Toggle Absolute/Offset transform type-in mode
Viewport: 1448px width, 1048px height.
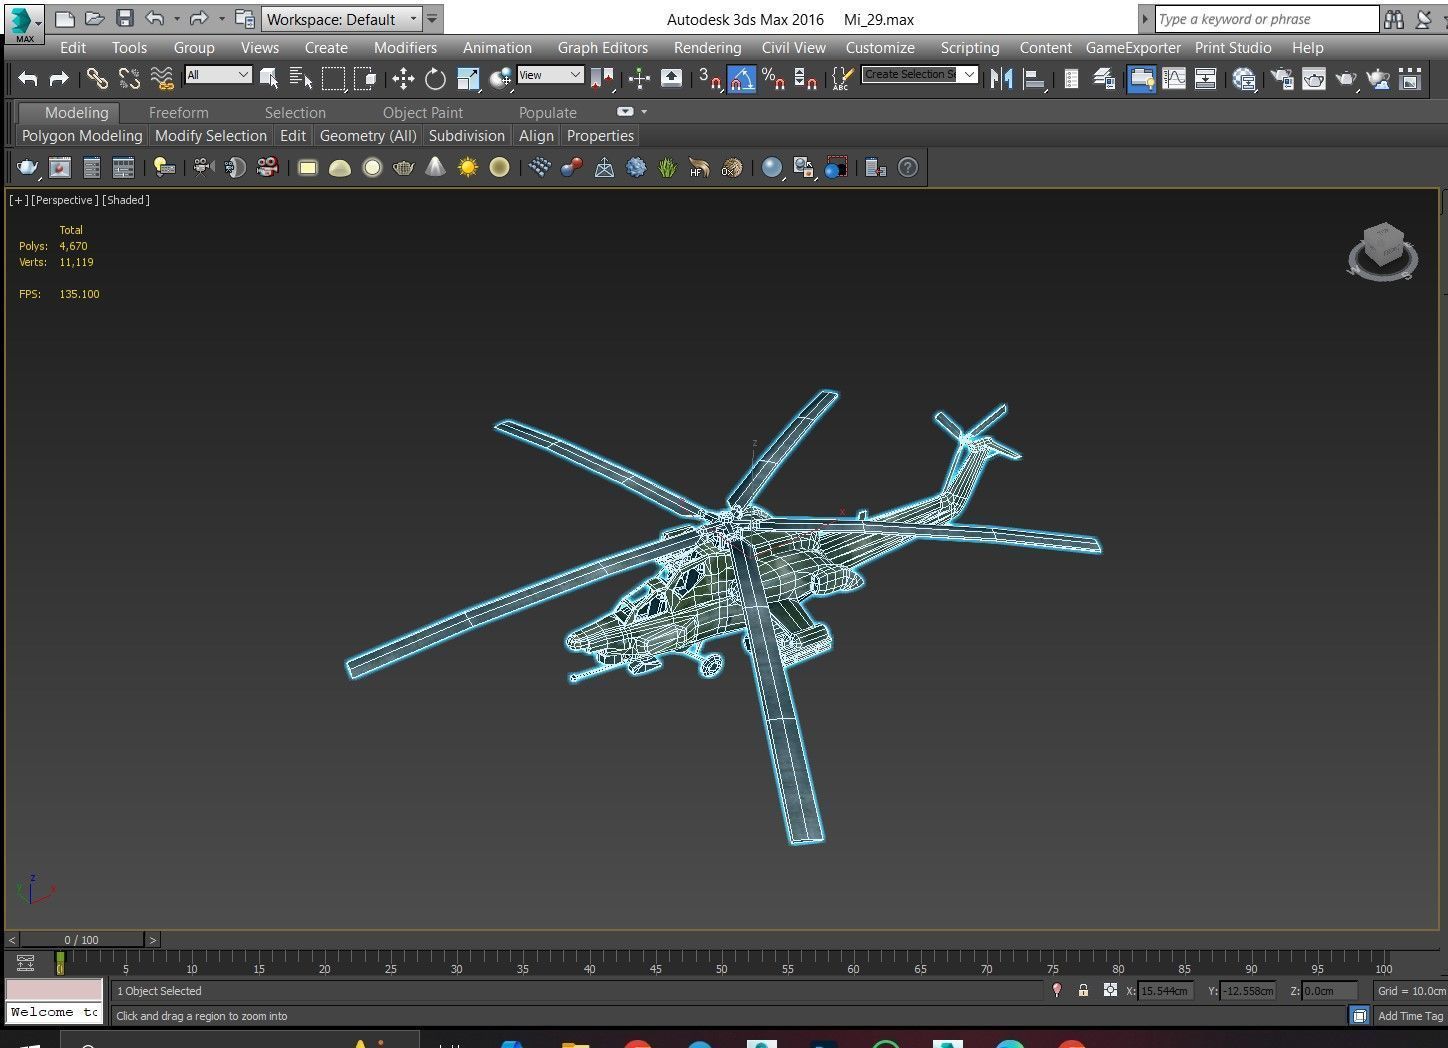coord(1110,990)
